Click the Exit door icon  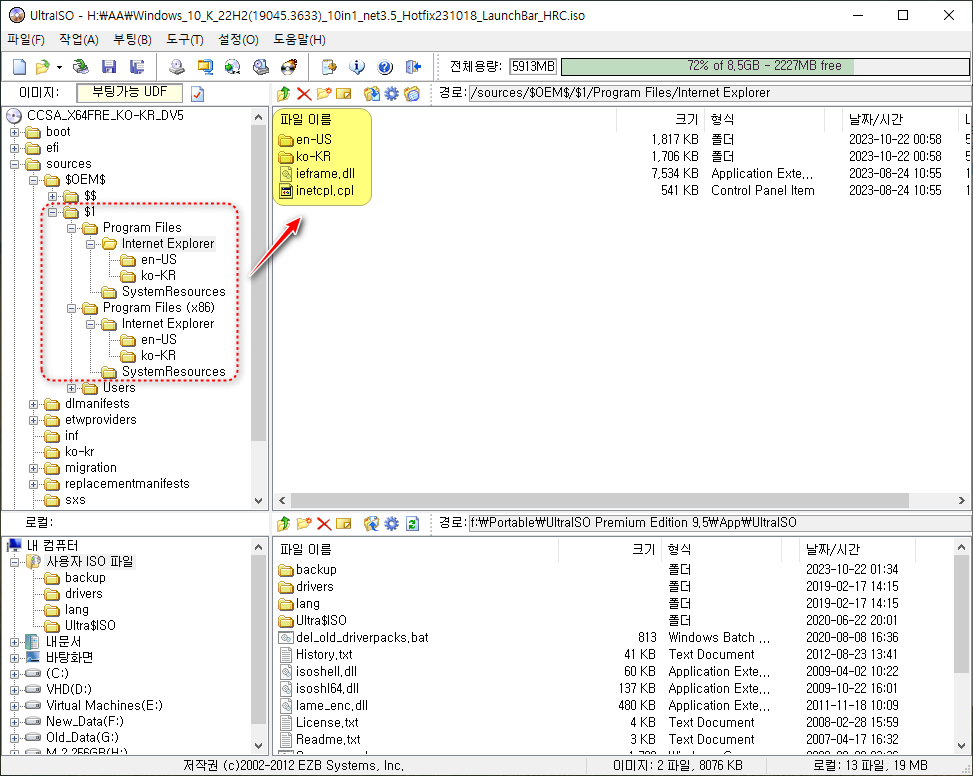413,66
